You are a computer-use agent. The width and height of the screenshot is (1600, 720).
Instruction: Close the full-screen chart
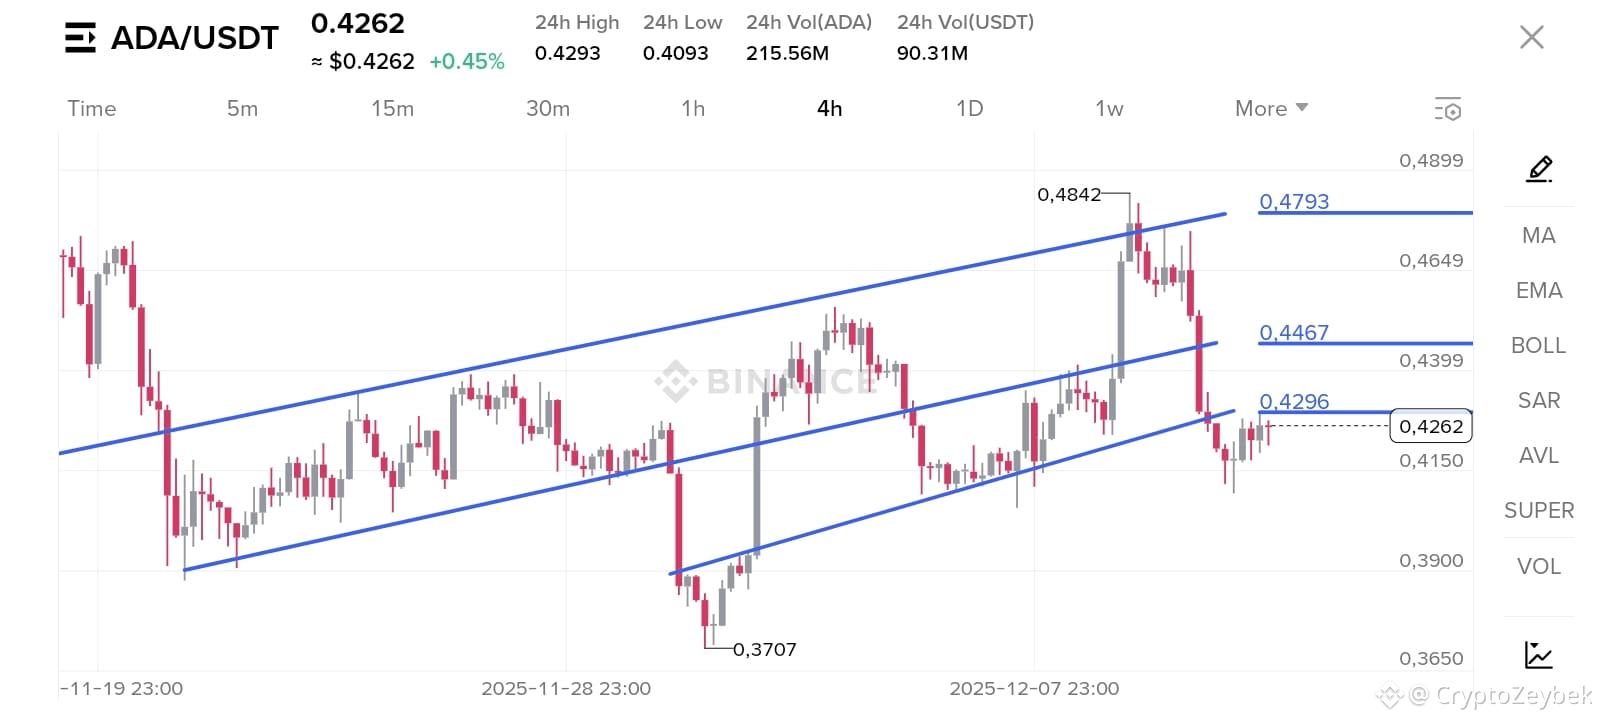(x=1531, y=38)
